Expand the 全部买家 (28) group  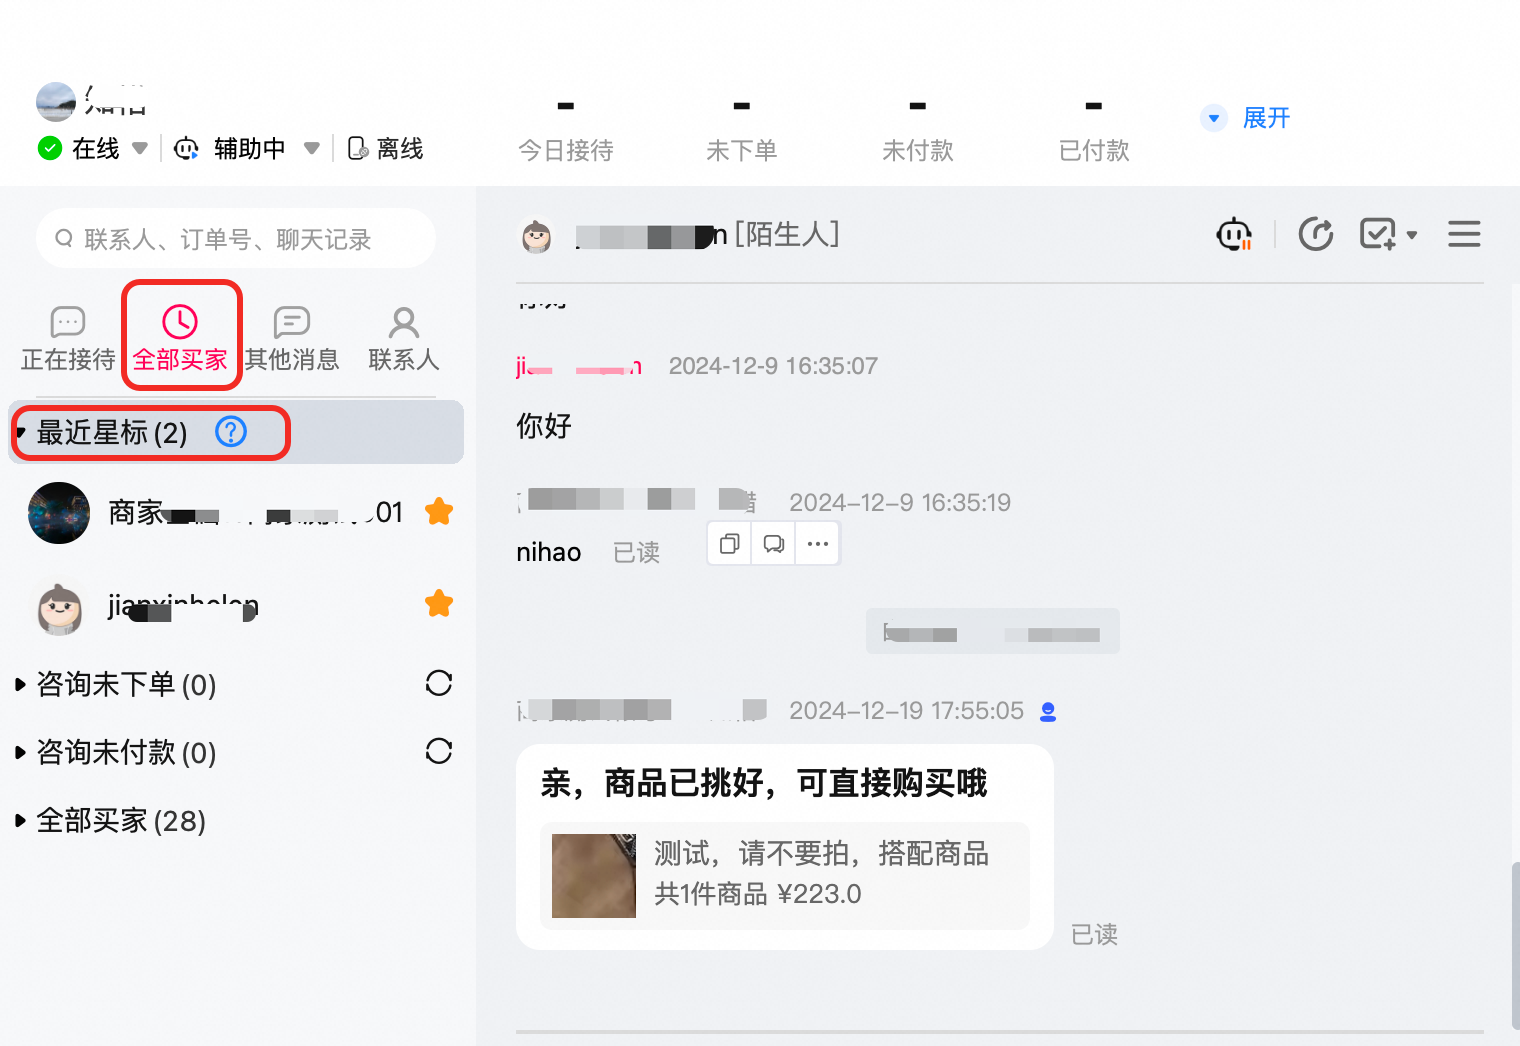pos(20,821)
